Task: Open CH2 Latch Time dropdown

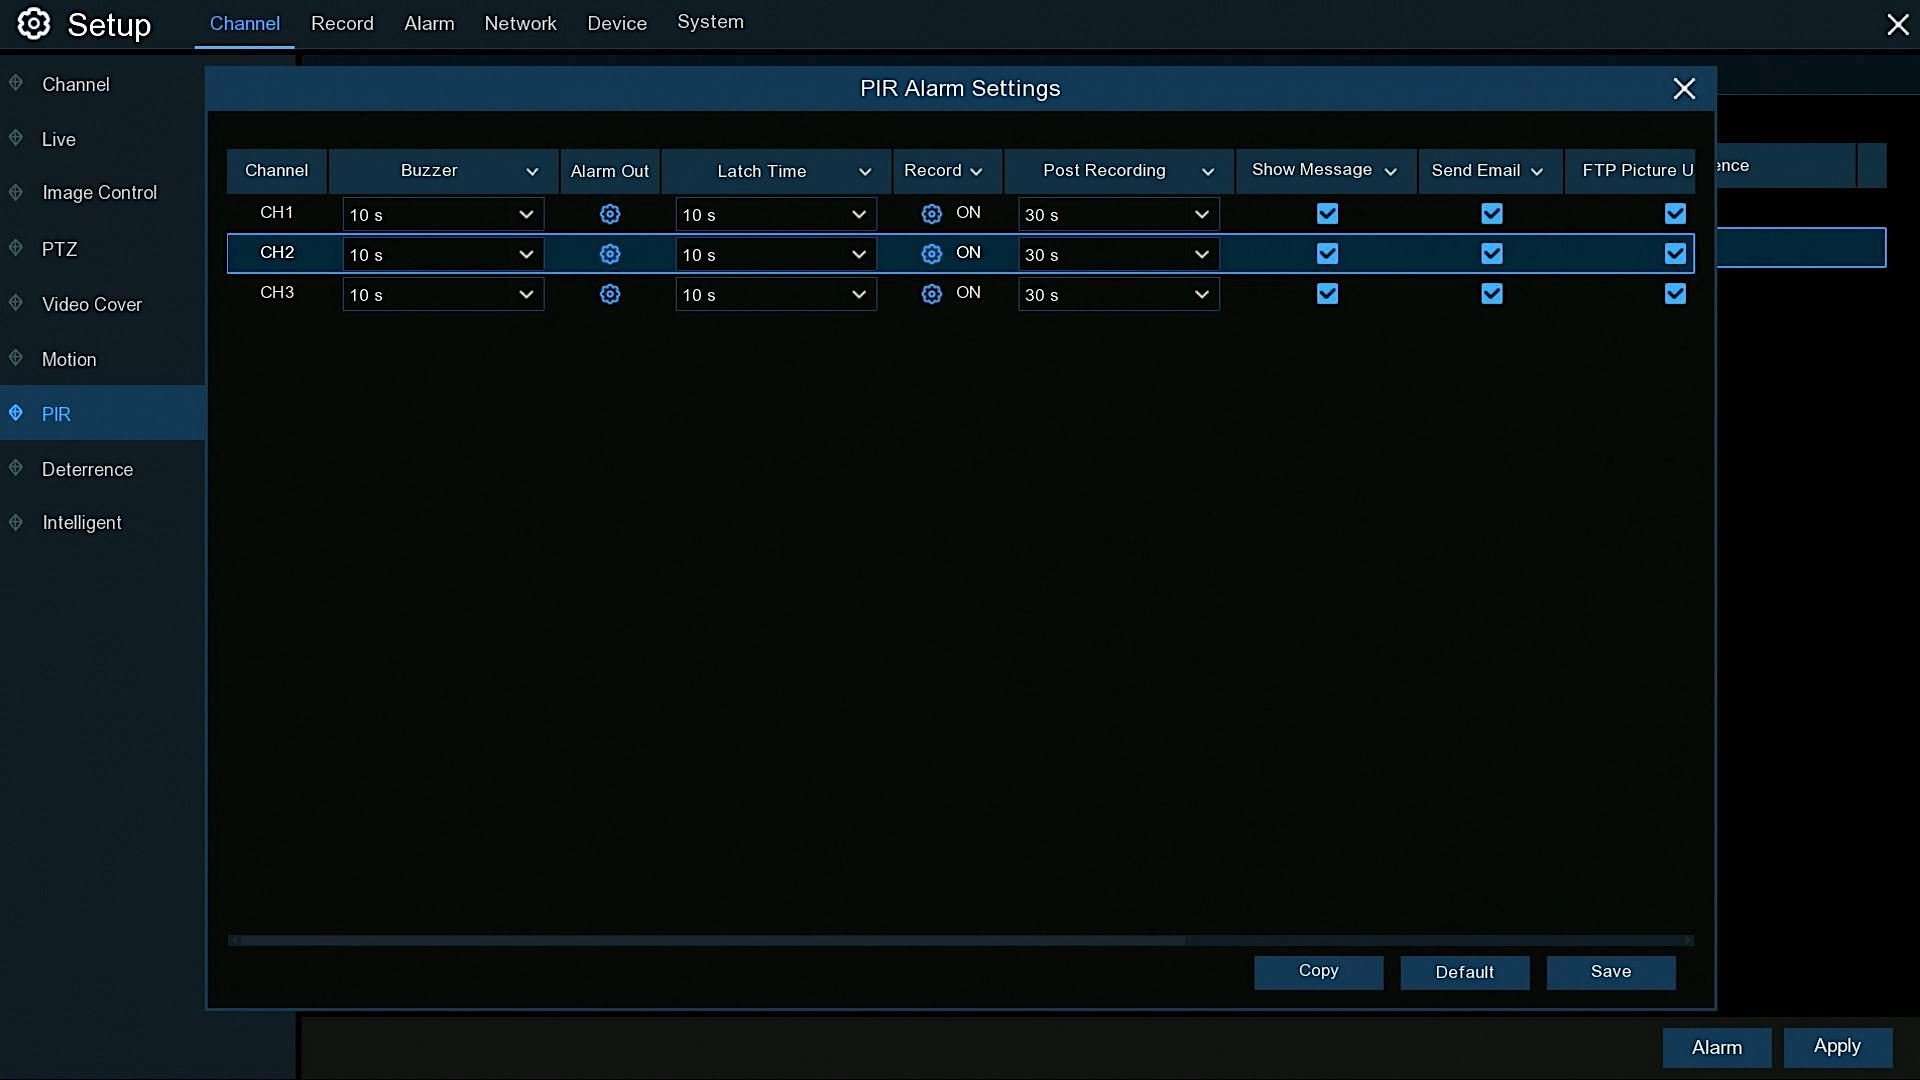Action: [x=775, y=254]
